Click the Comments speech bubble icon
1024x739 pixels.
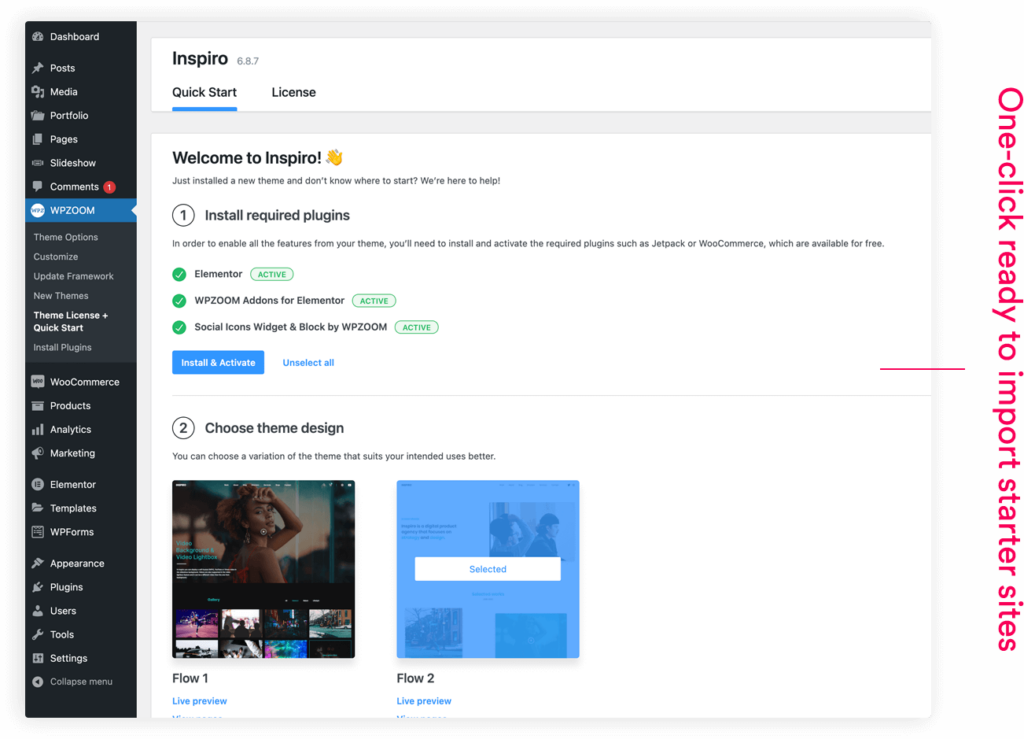(38, 187)
